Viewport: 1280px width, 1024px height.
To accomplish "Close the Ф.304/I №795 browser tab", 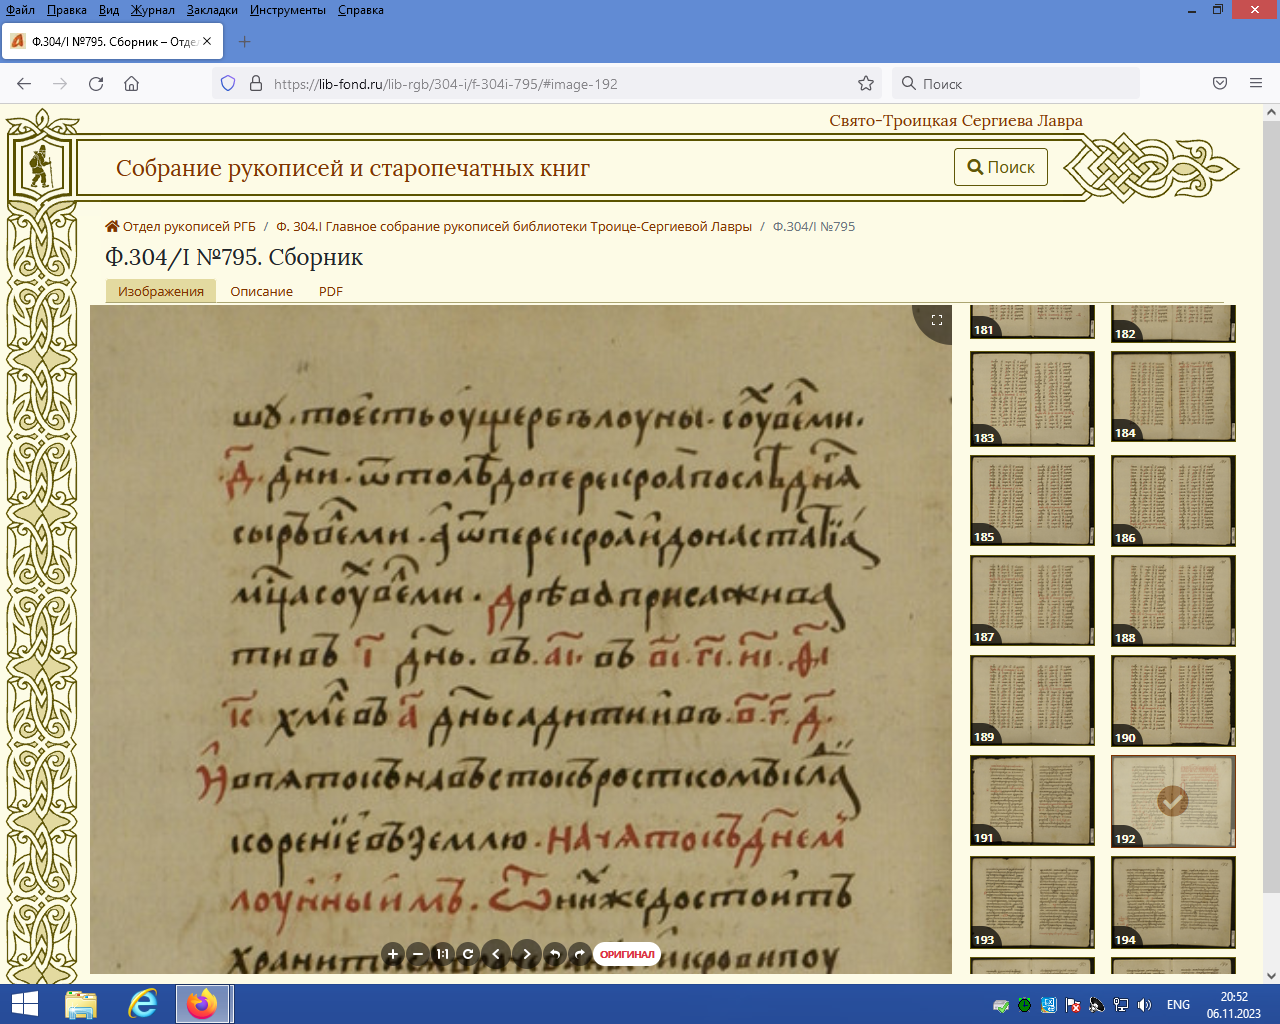I will tap(207, 42).
